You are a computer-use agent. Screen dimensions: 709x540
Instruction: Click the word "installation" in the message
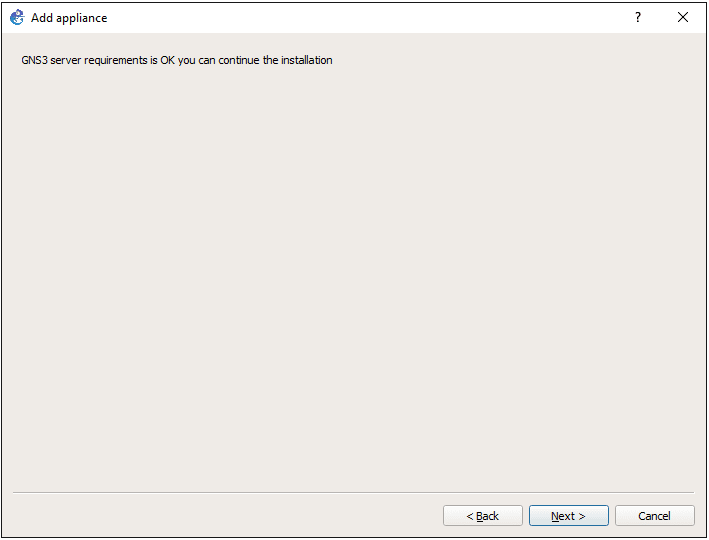[306, 60]
